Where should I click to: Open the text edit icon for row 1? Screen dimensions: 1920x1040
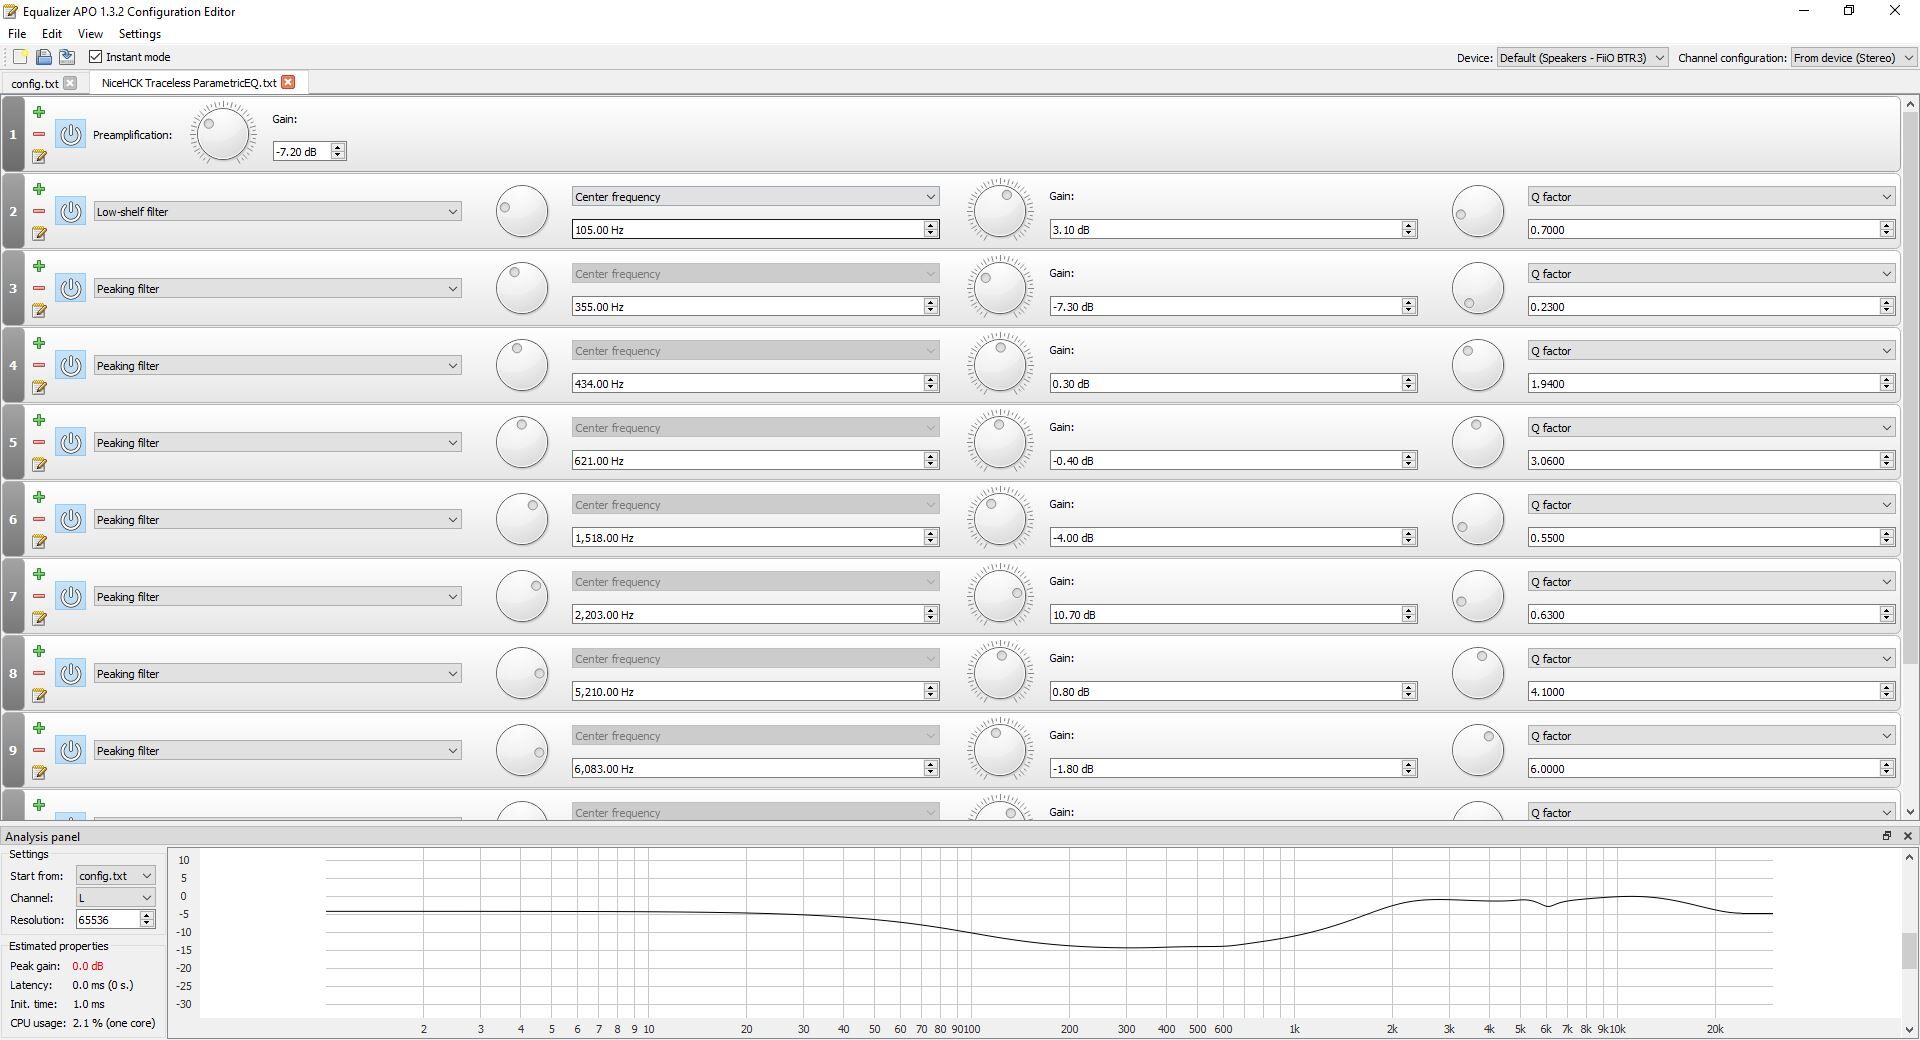pos(39,156)
